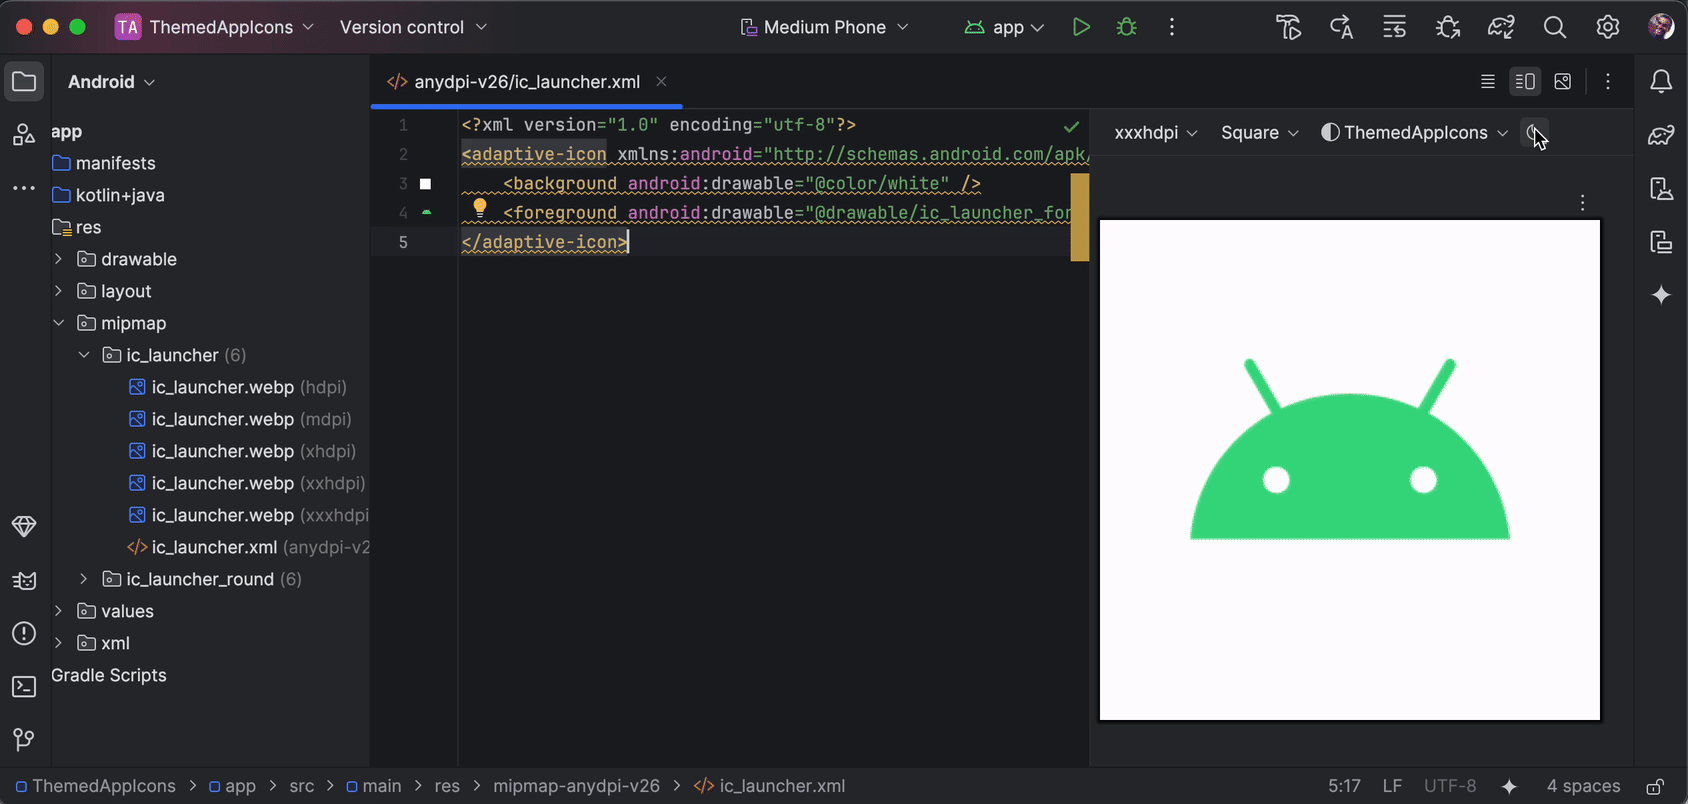Screen dimensions: 1688x804
Task: Click the UTF-8 encoding indicator
Action: 1450,787
